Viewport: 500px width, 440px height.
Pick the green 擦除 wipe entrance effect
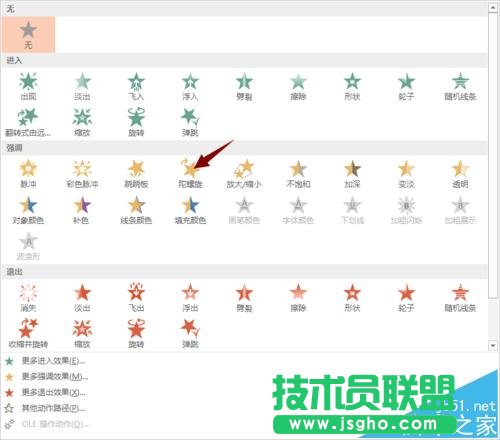[x=298, y=86]
